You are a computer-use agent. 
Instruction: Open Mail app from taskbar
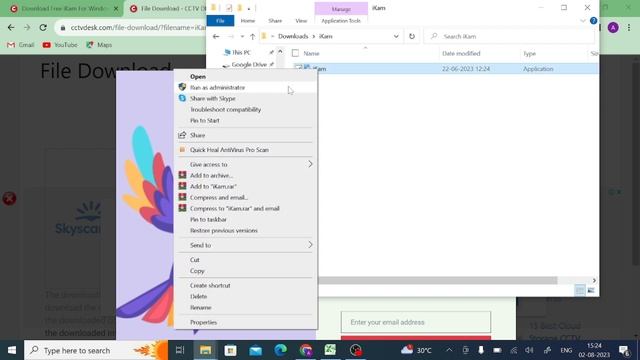(256, 350)
